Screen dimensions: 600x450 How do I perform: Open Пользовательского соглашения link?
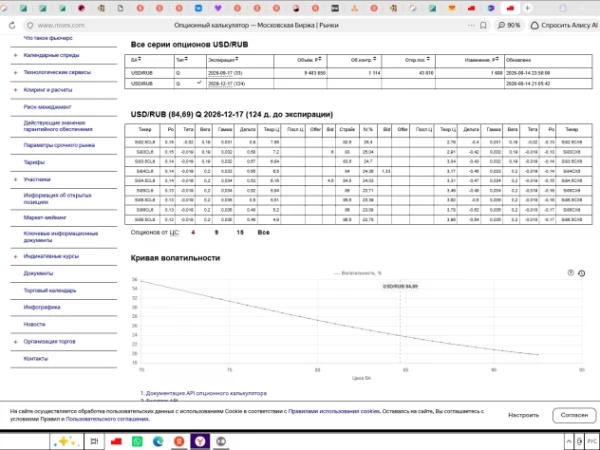click(x=108, y=419)
